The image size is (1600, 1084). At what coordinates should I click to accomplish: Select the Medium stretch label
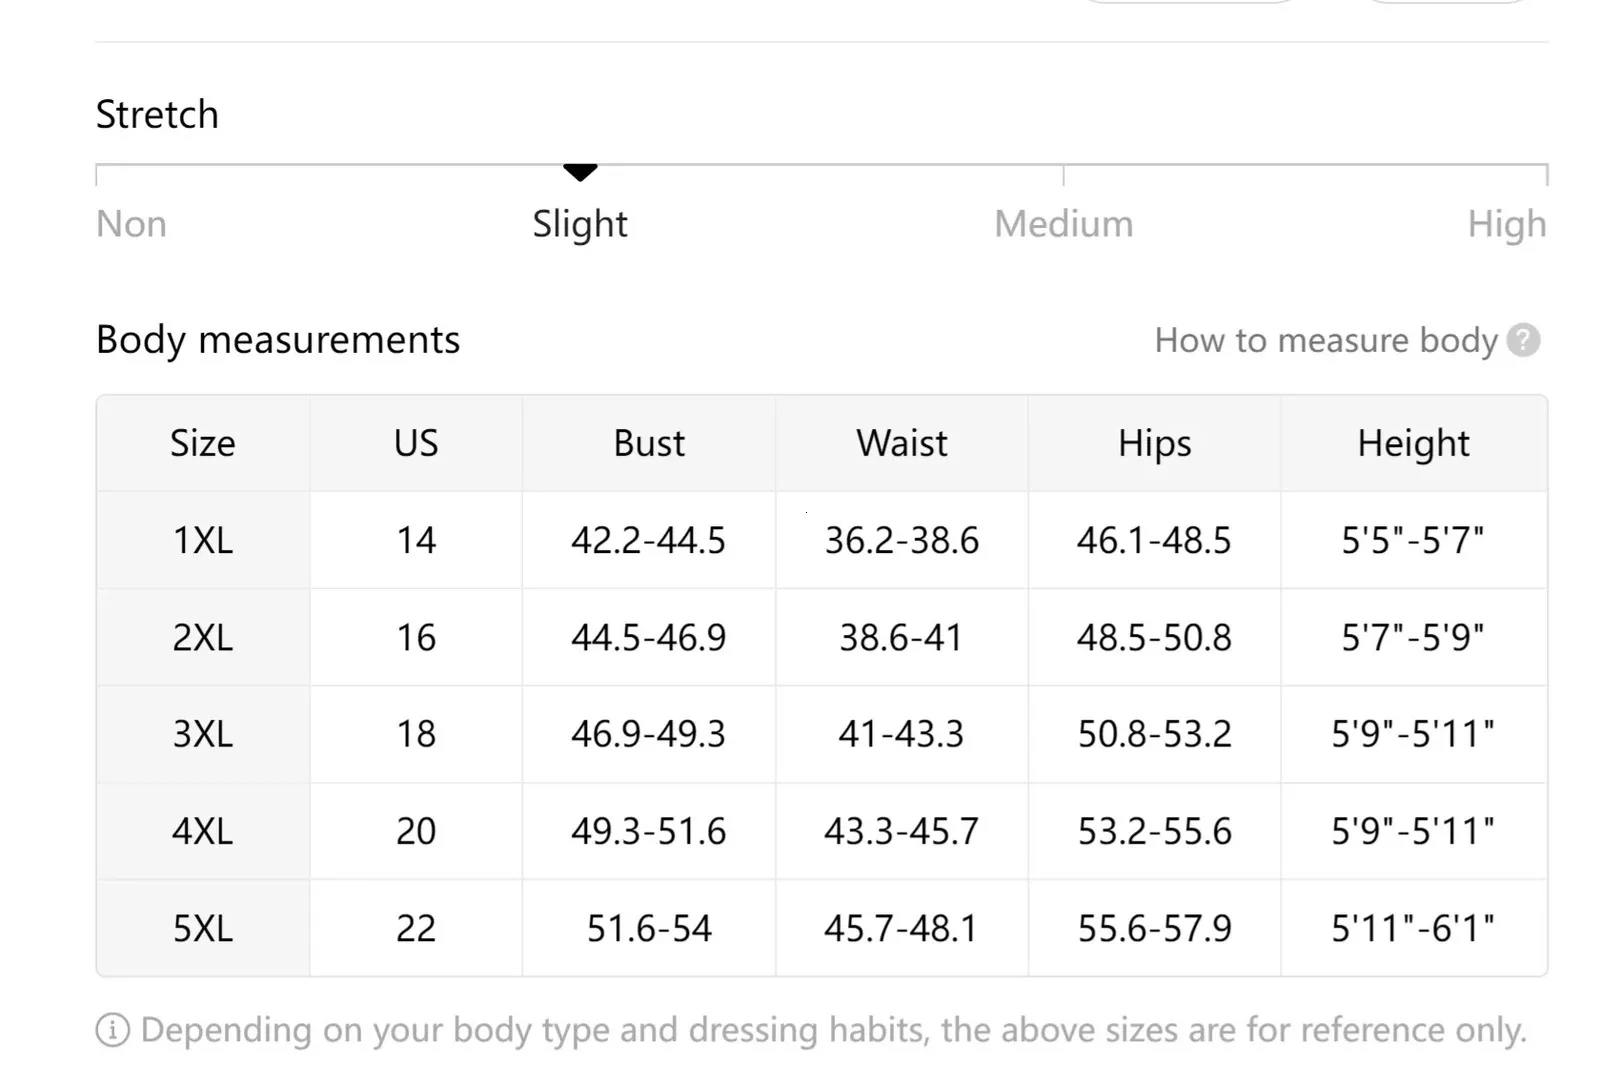click(x=1064, y=224)
